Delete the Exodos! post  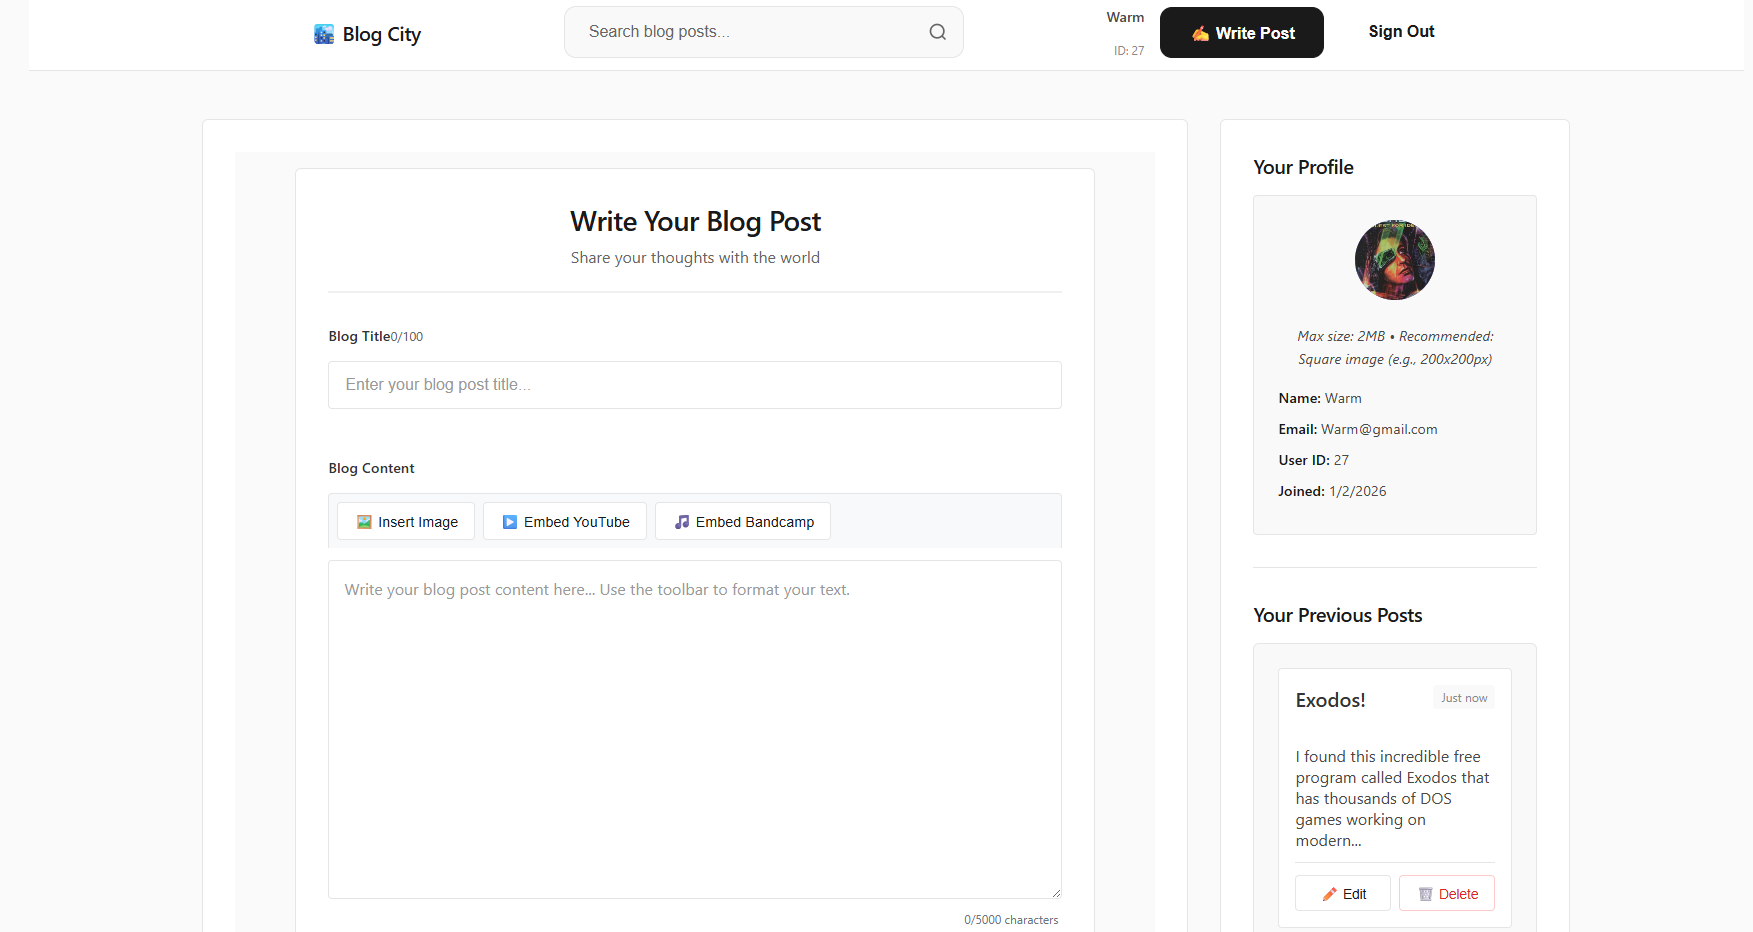coord(1446,893)
